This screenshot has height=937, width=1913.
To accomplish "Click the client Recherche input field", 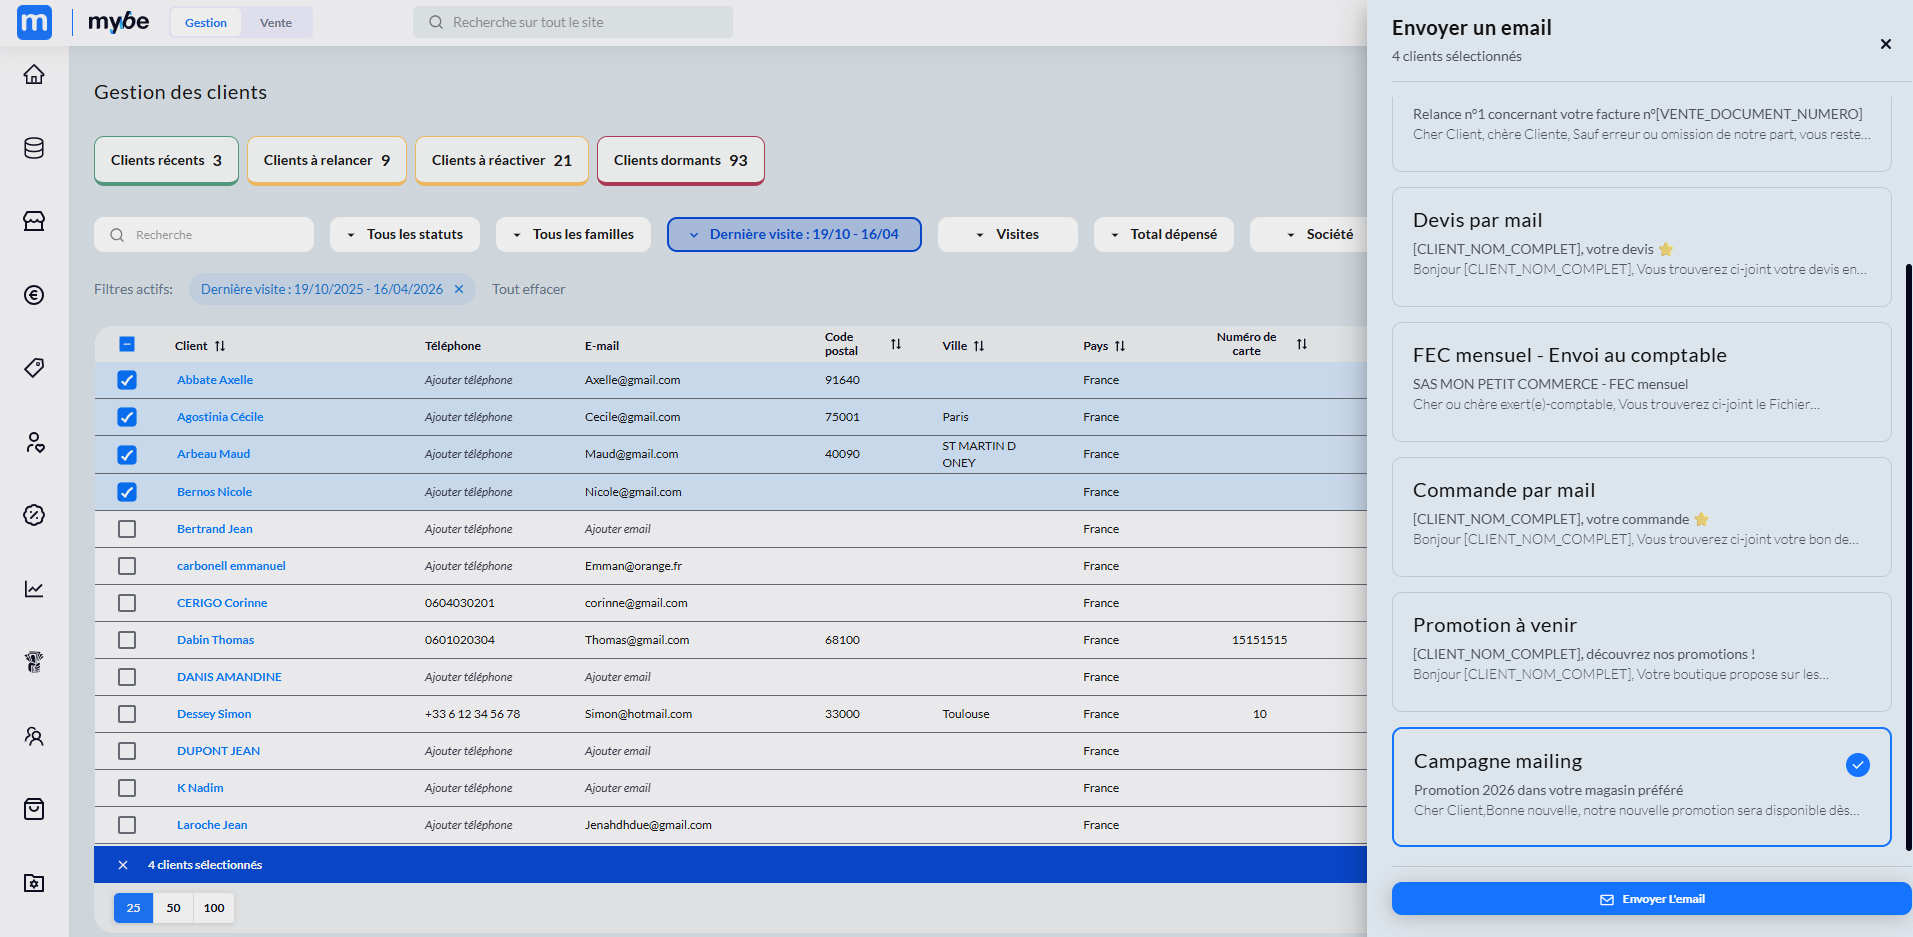I will (x=204, y=234).
